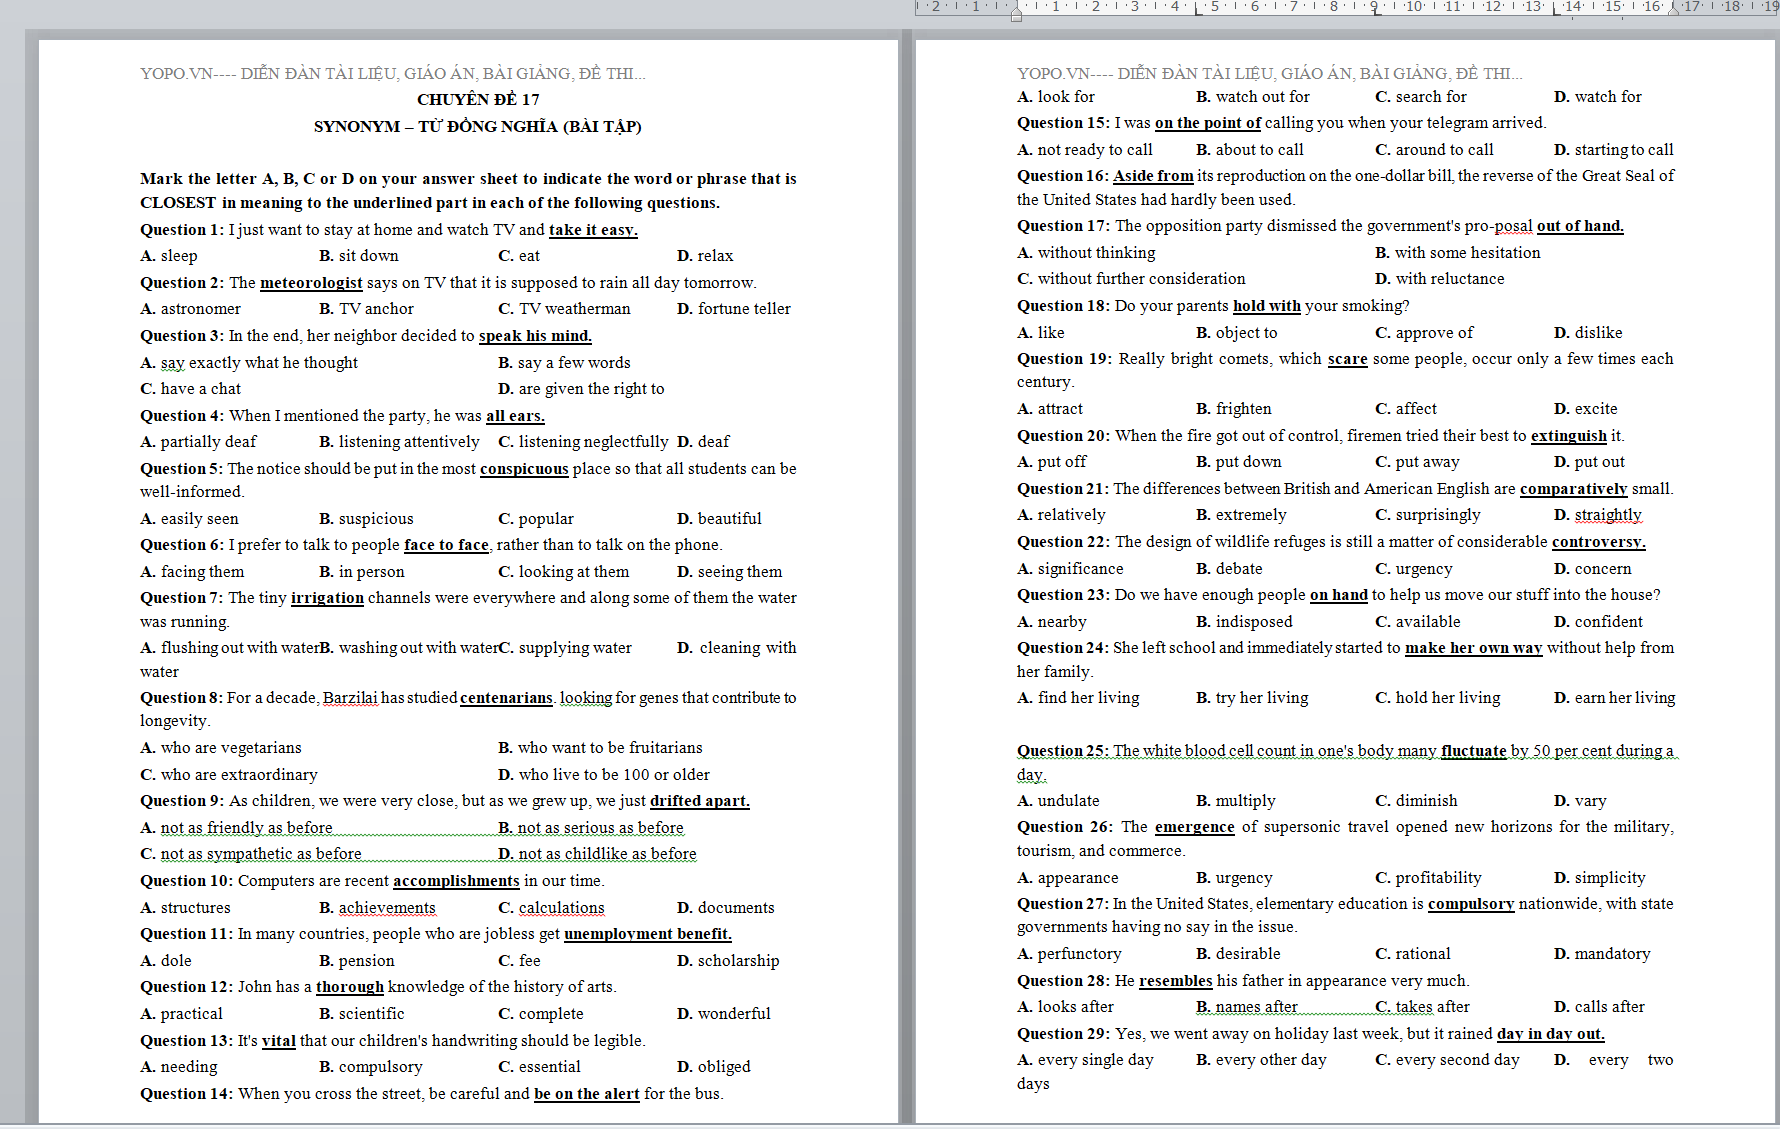The width and height of the screenshot is (1780, 1129).
Task: Click the underlined word 'conspicuous'
Action: coord(524,469)
